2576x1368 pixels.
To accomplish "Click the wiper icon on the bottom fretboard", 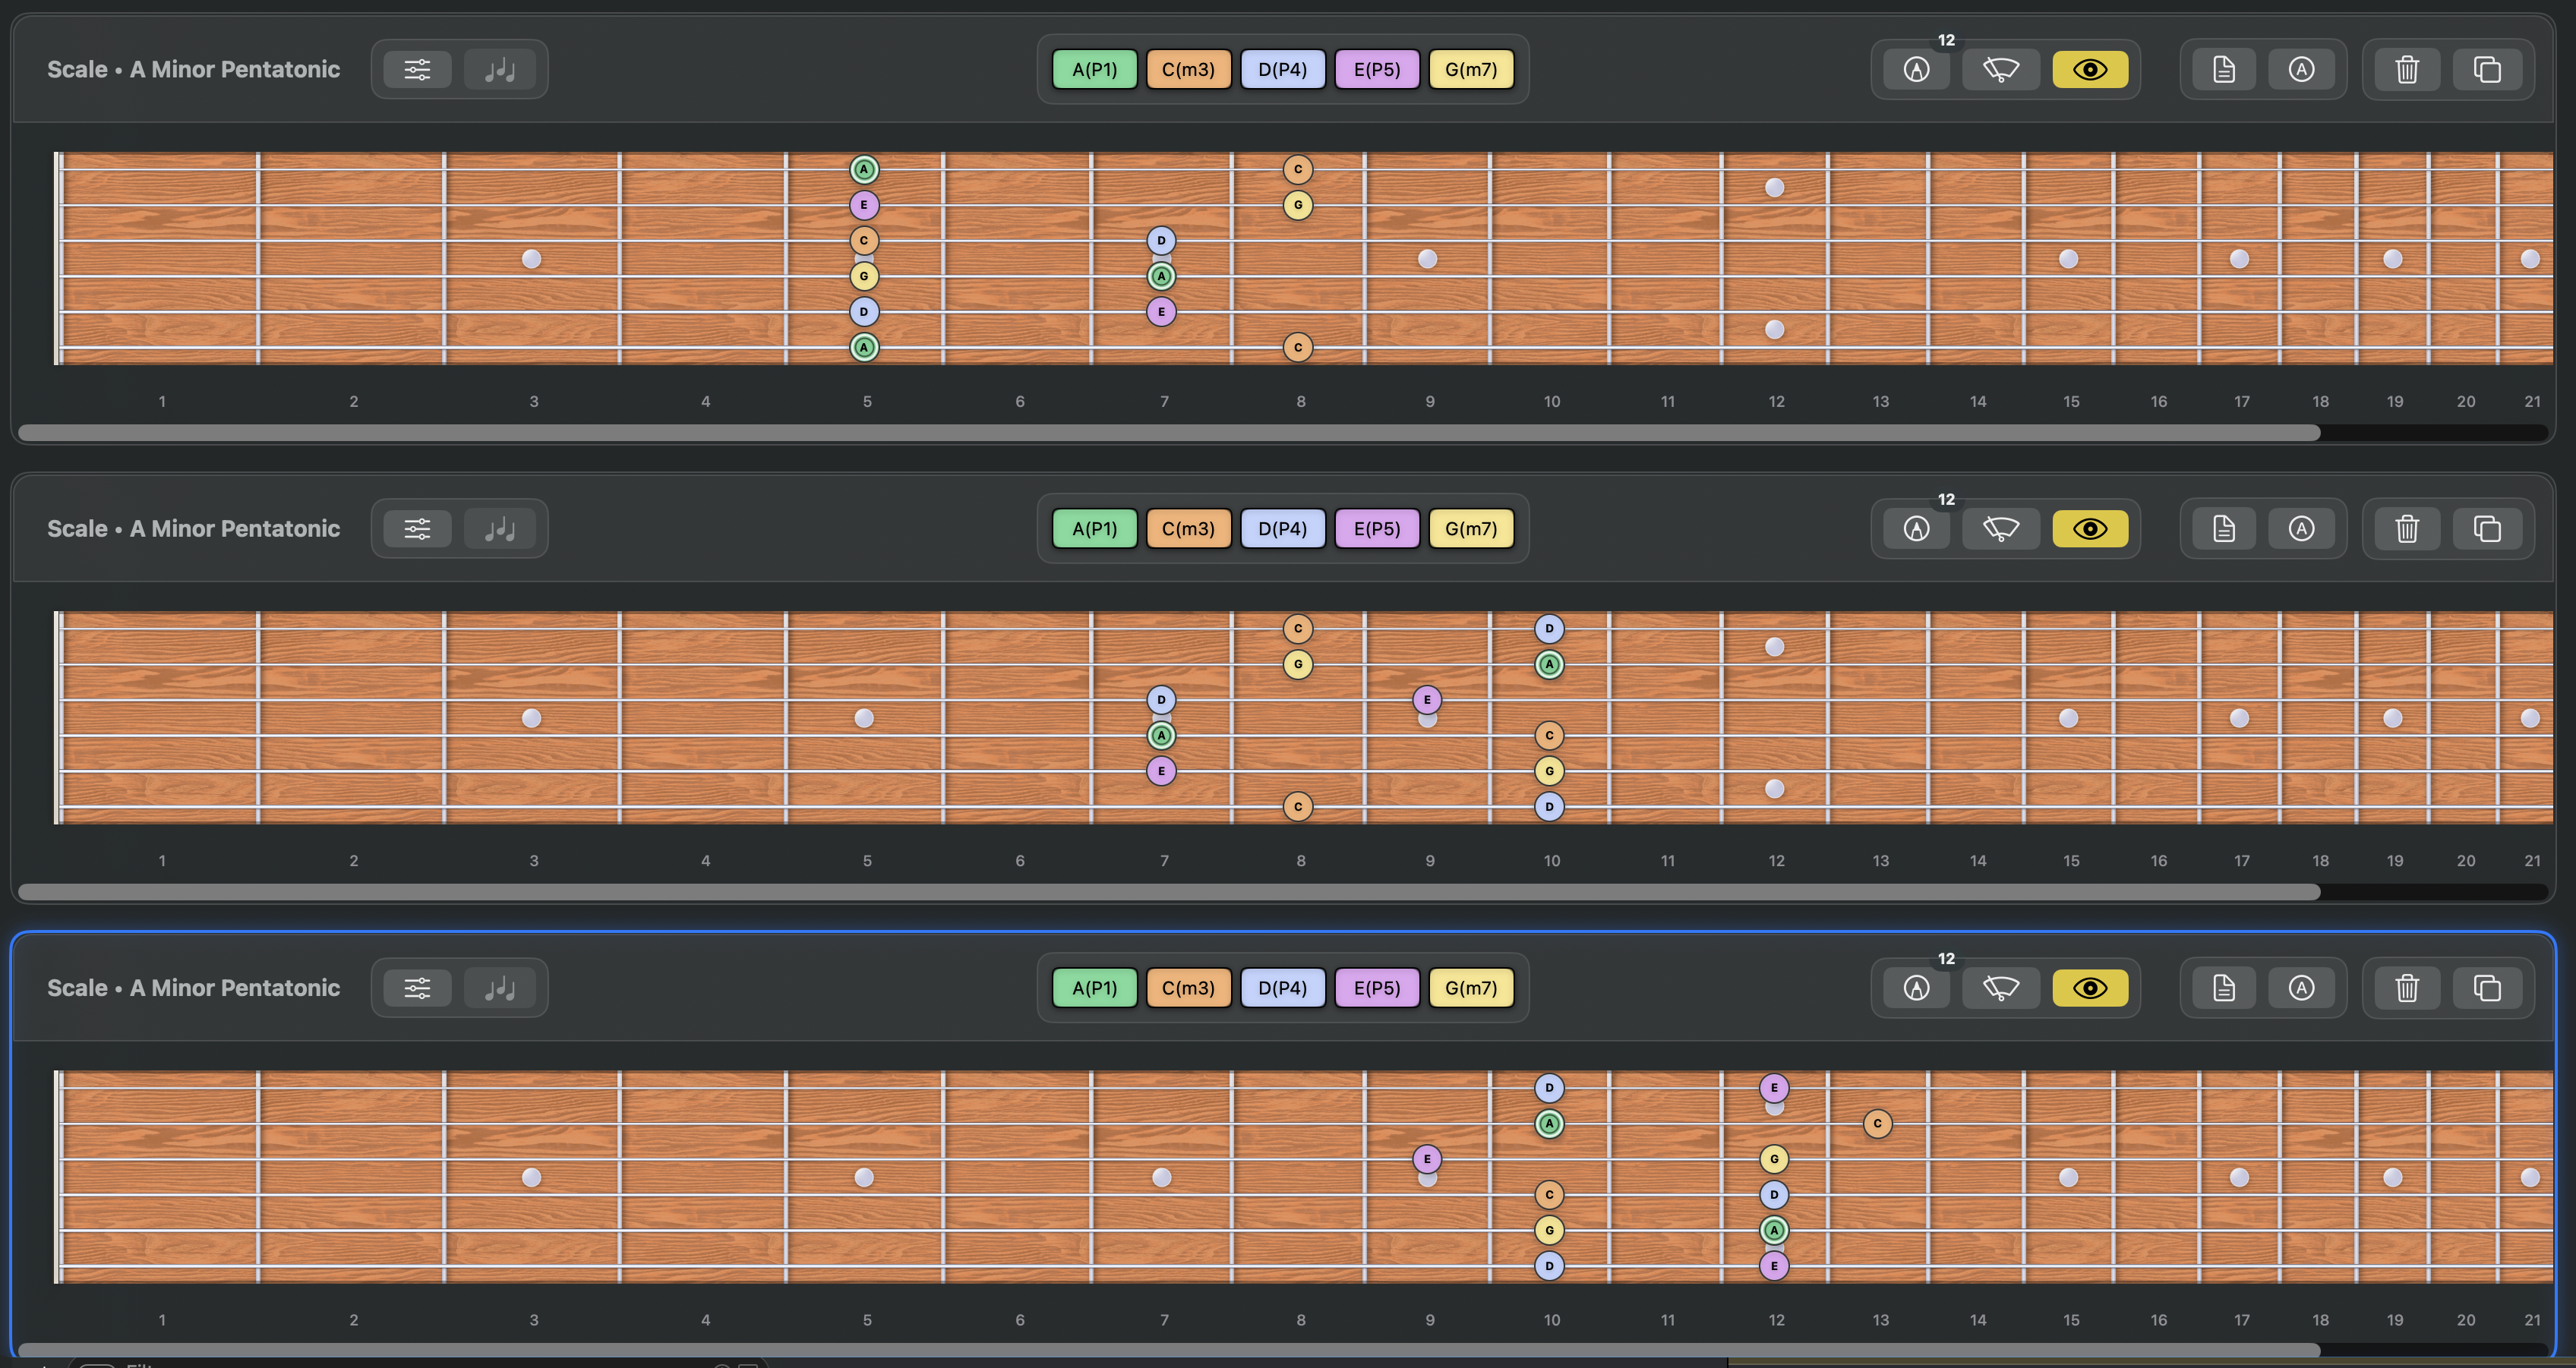I will coord(2001,987).
